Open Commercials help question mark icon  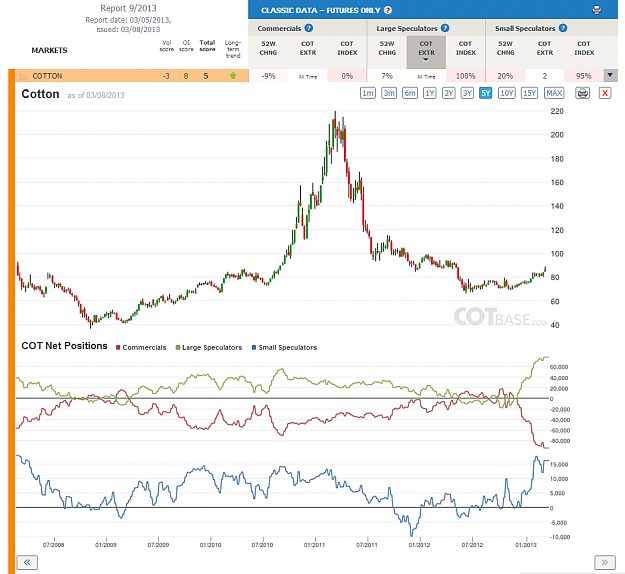pos(309,28)
